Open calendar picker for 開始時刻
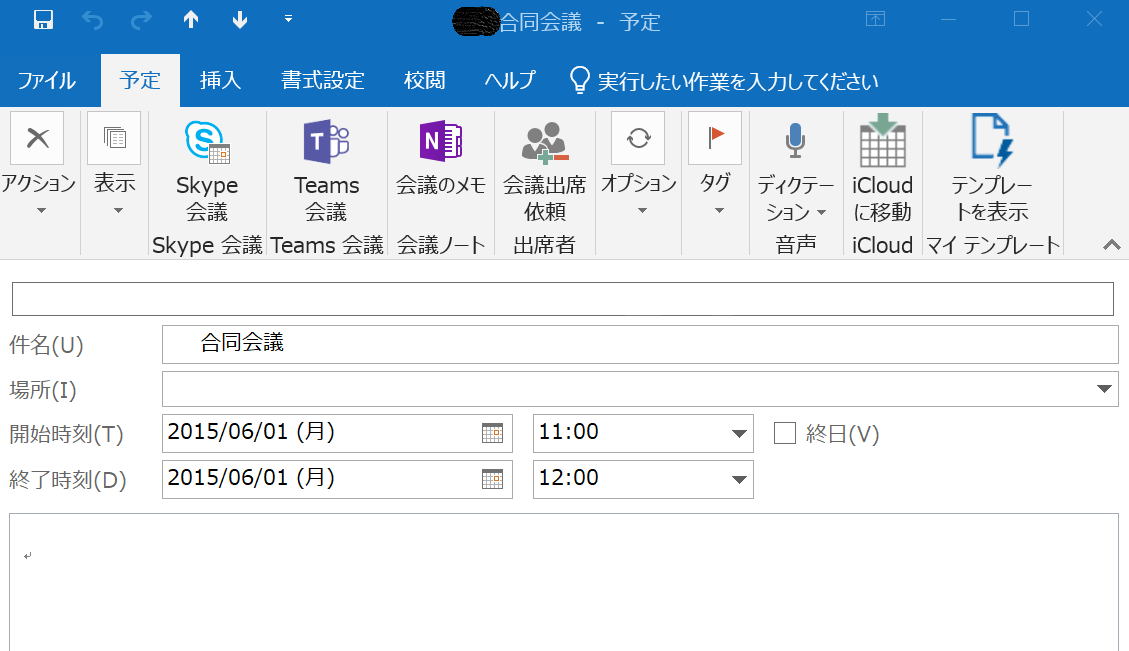Image resolution: width=1129 pixels, height=651 pixels. point(492,434)
